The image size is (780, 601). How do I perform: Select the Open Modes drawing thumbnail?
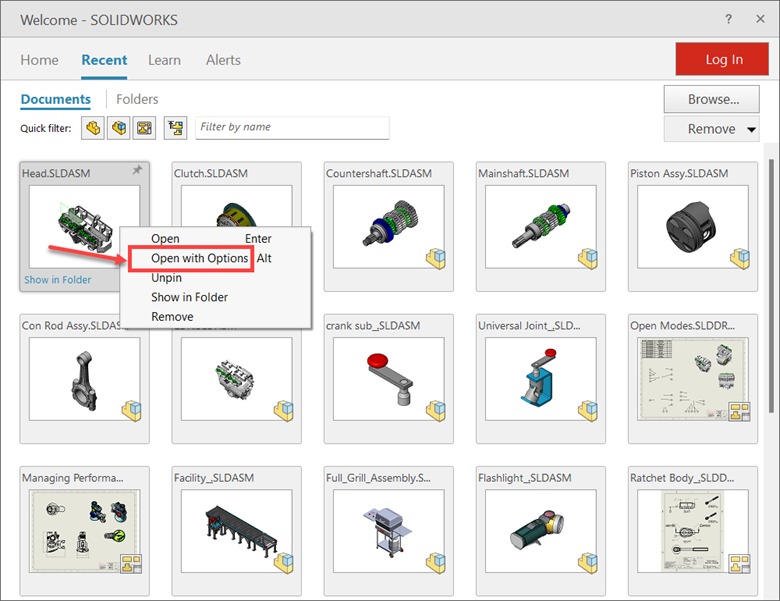pyautogui.click(x=693, y=379)
